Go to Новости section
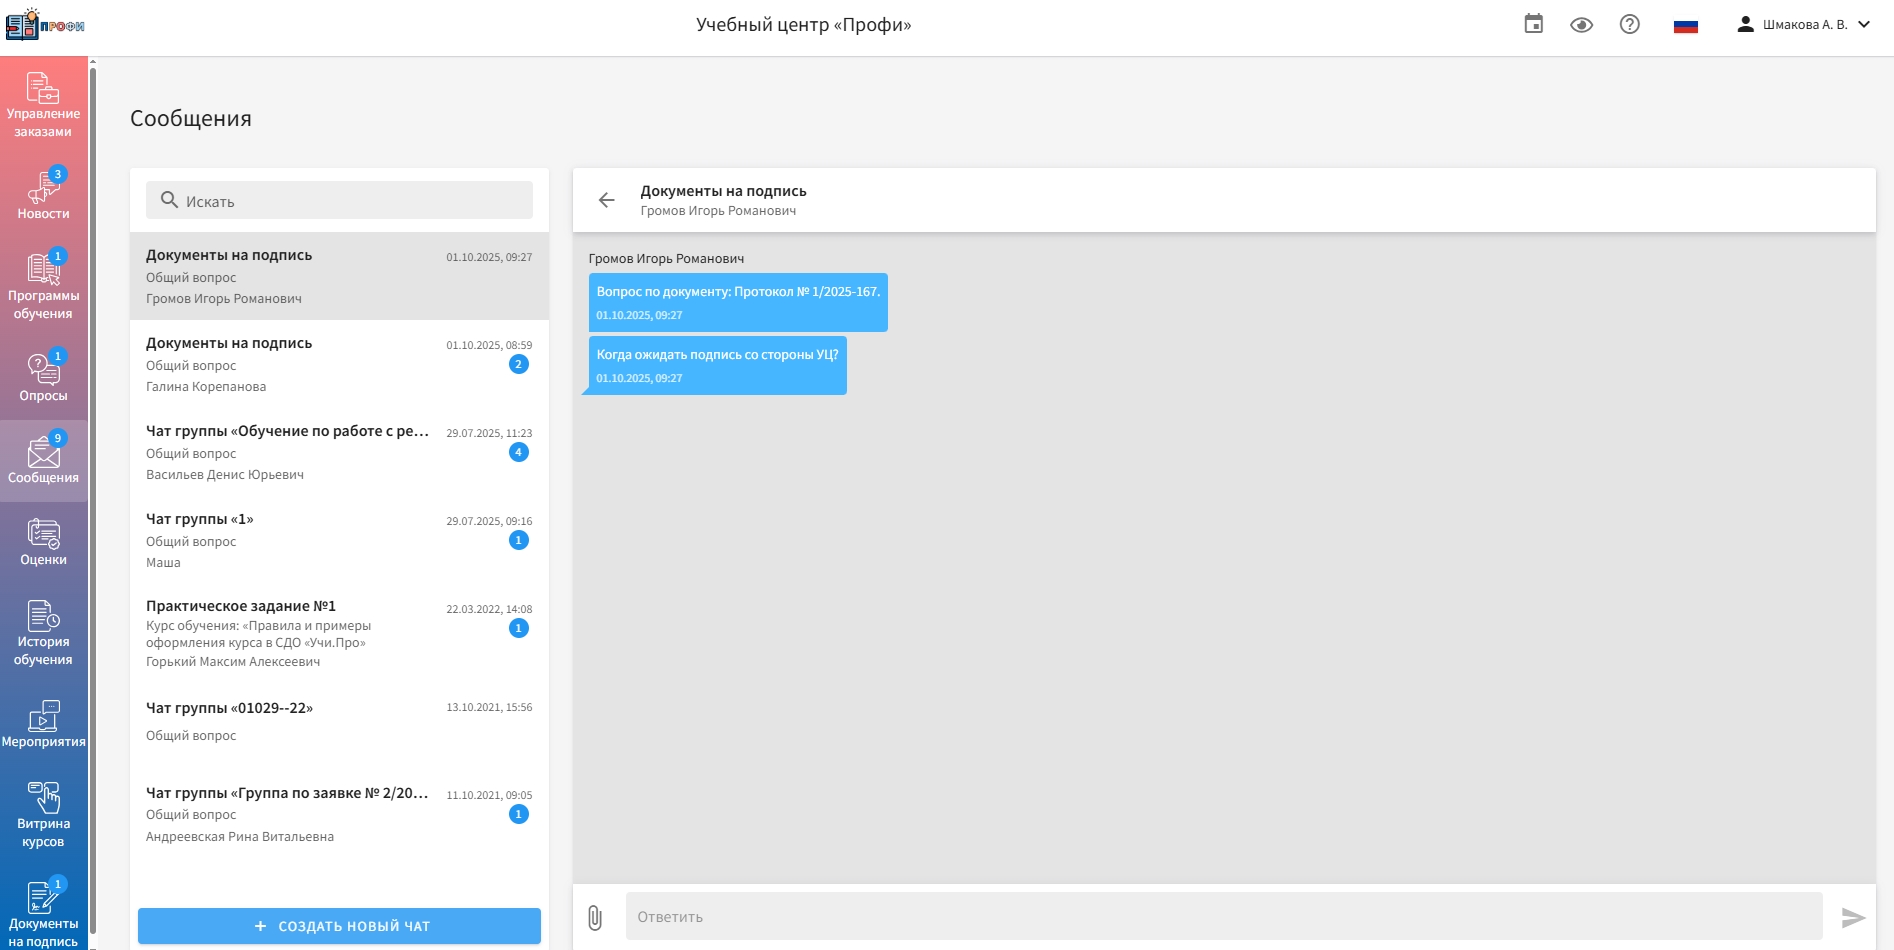1894x950 pixels. tap(43, 194)
